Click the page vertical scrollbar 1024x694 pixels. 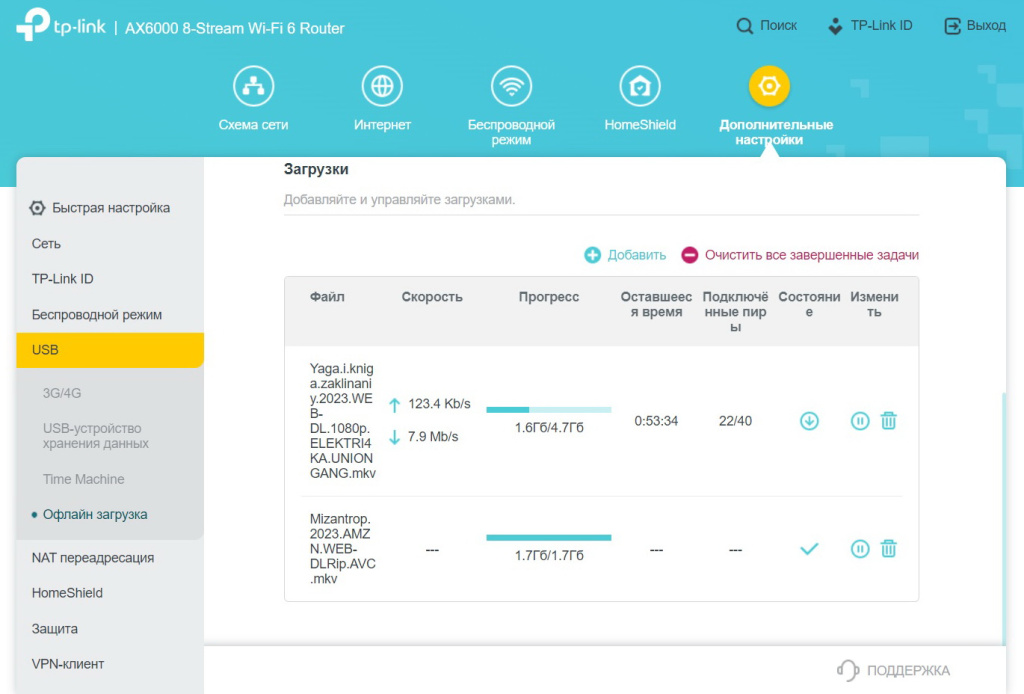(x=1004, y=518)
